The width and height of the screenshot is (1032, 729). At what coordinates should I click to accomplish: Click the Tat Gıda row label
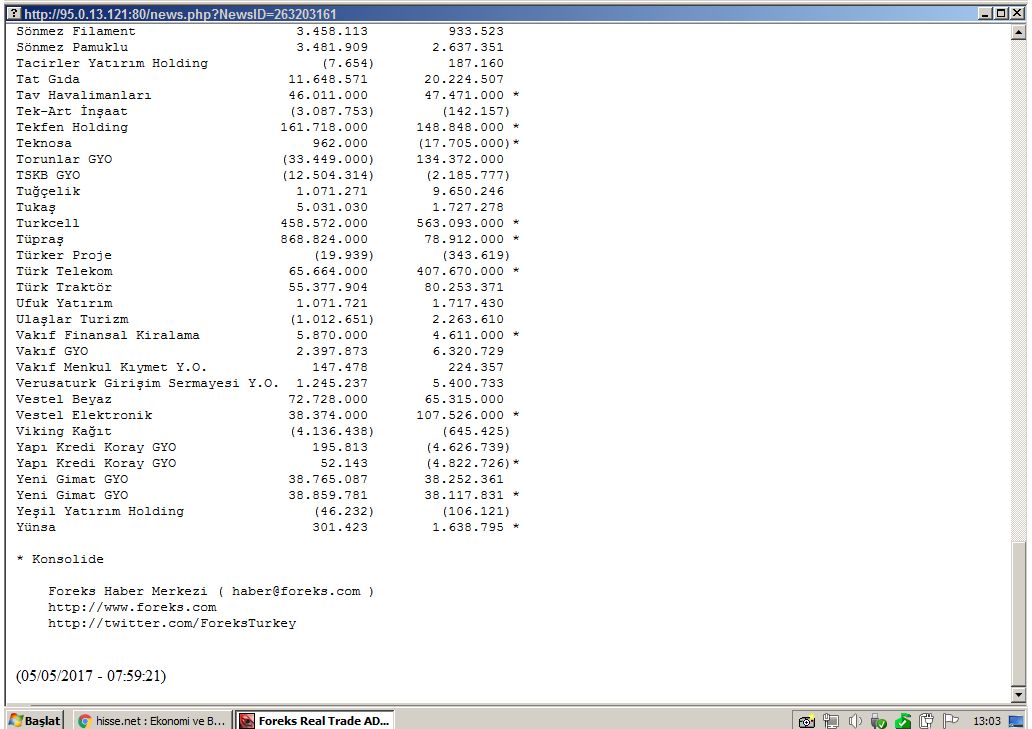(x=48, y=79)
